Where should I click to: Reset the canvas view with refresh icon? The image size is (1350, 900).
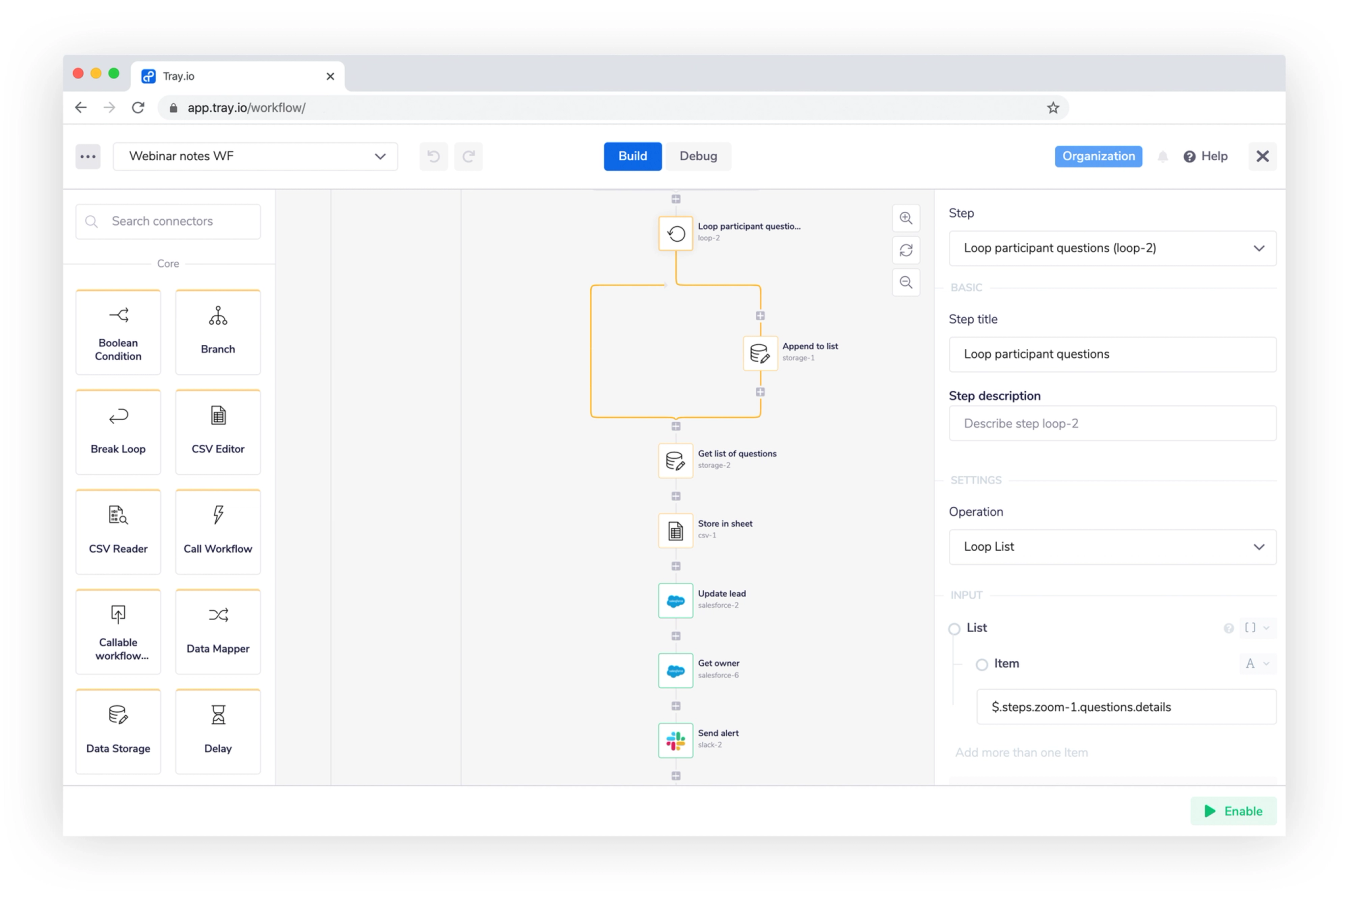click(x=906, y=250)
